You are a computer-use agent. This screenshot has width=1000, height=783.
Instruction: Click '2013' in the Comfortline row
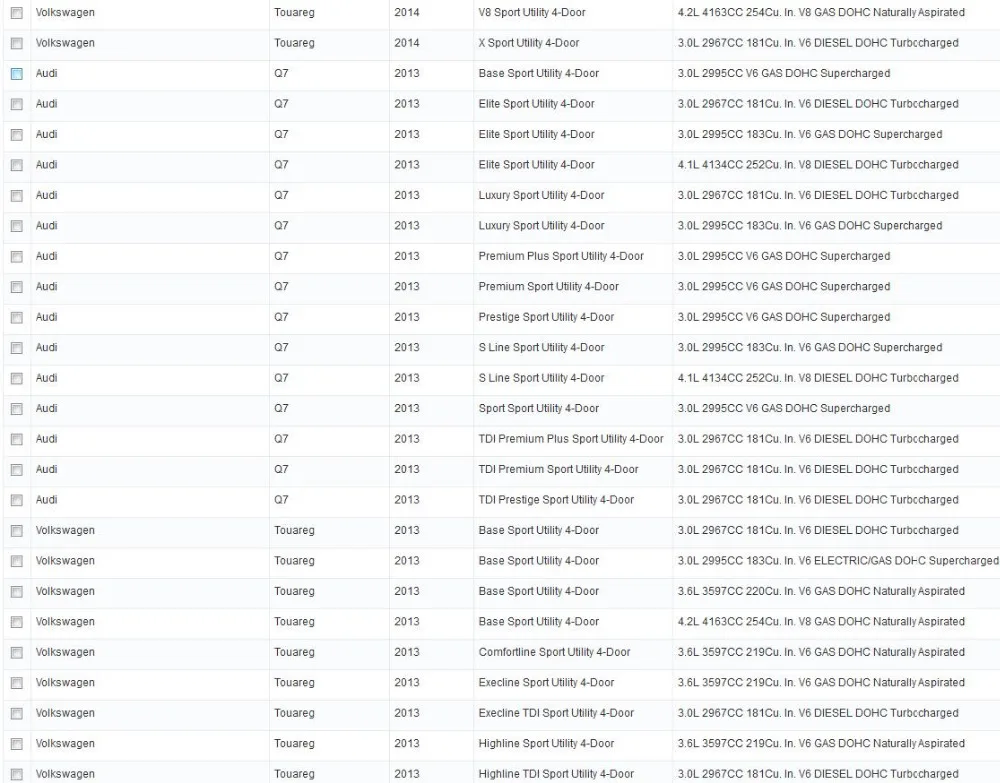[x=407, y=652]
